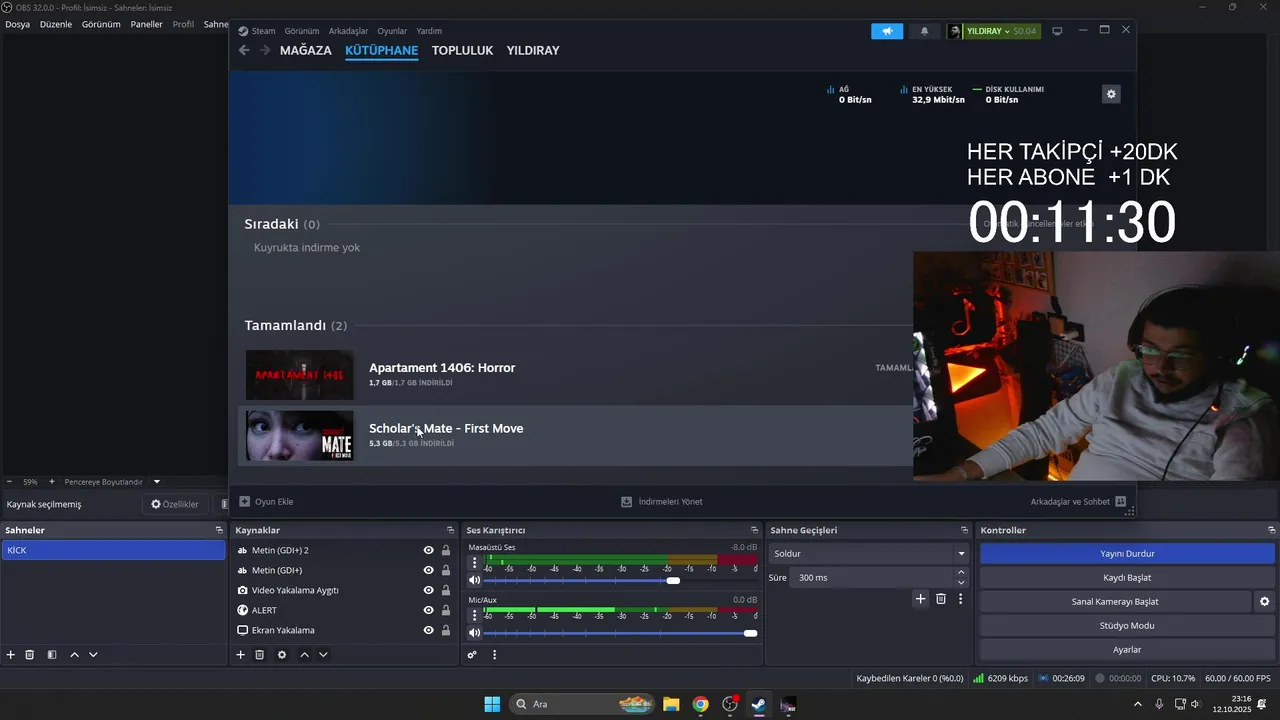Click Stüdyo Modu button
The height and width of the screenshot is (720, 1280).
click(1127, 625)
